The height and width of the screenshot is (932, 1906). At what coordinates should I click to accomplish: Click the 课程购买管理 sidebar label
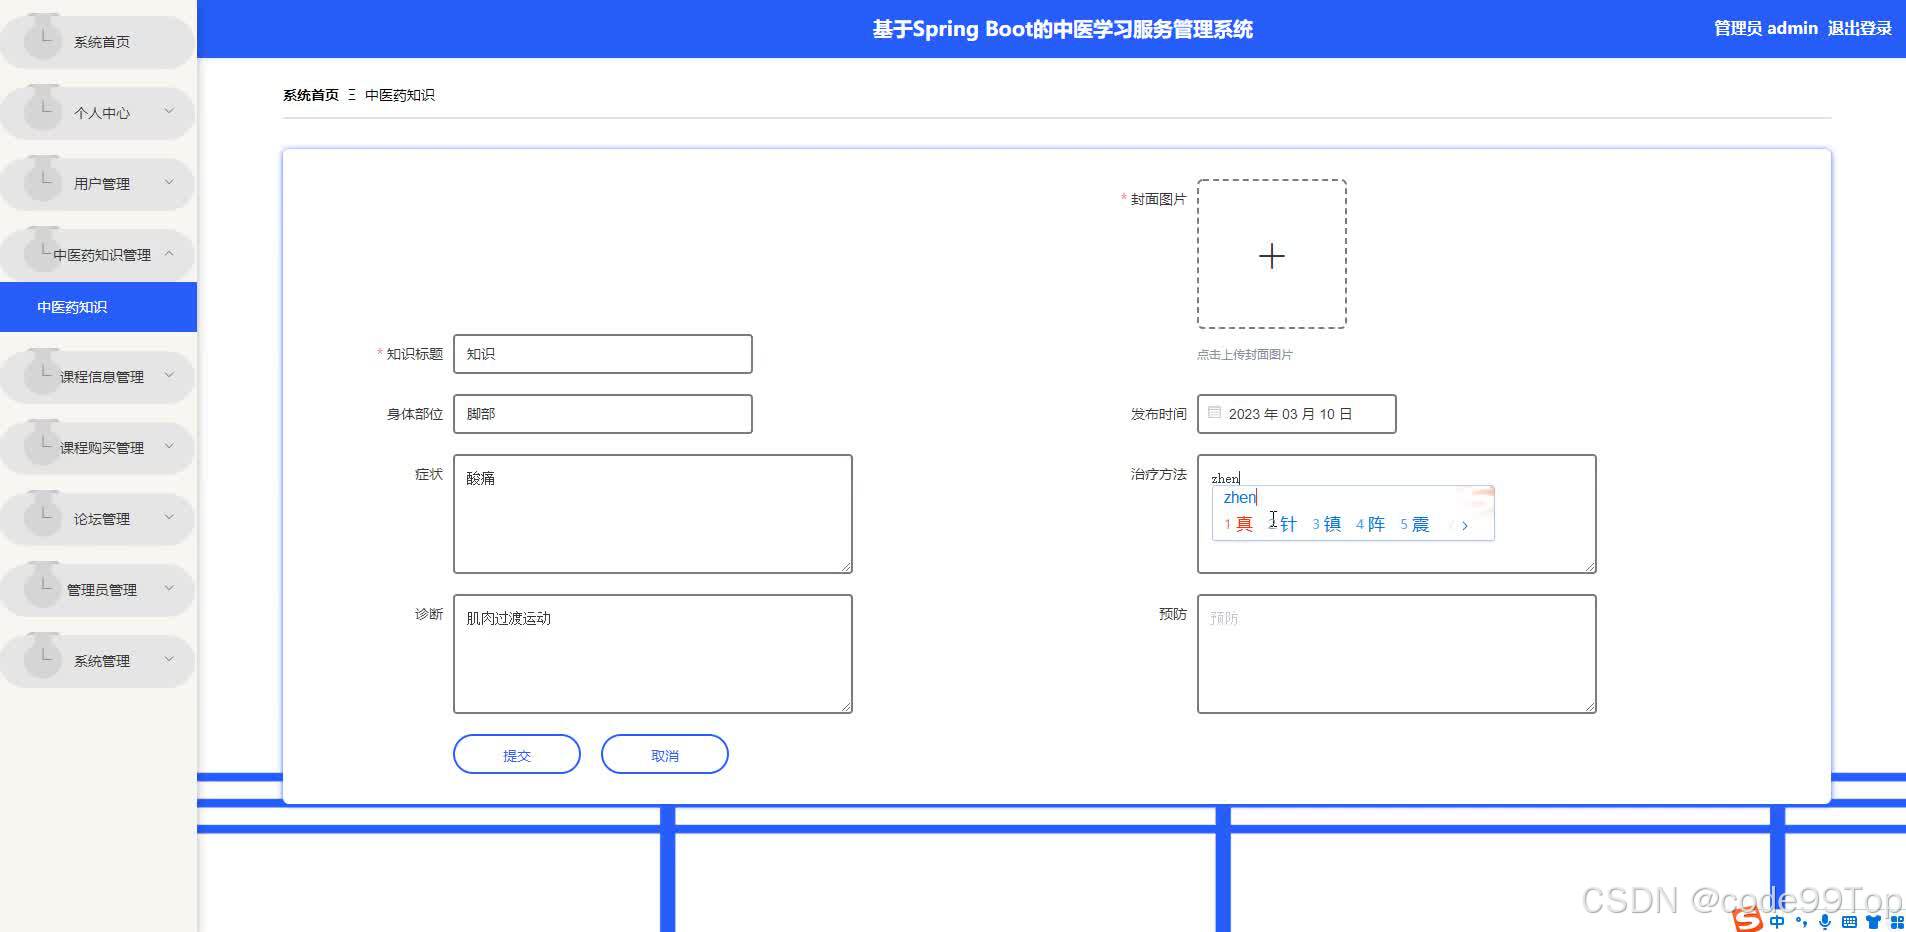pyautogui.click(x=102, y=448)
